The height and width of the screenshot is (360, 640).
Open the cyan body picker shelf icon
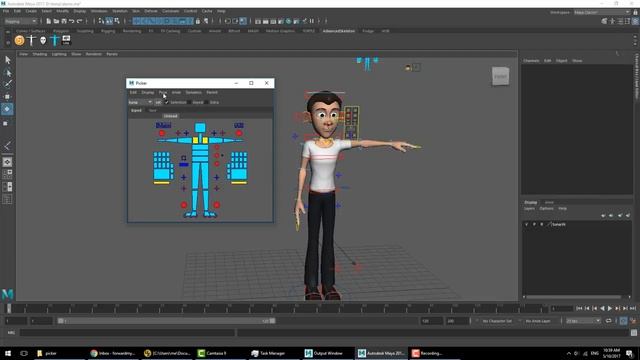55,40
